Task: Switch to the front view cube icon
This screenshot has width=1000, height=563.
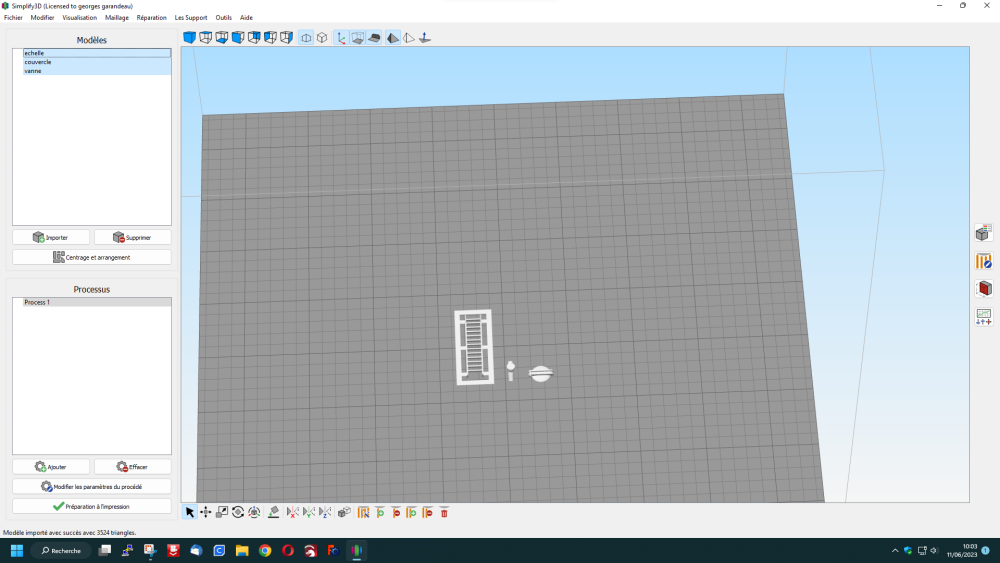Action: click(238, 38)
